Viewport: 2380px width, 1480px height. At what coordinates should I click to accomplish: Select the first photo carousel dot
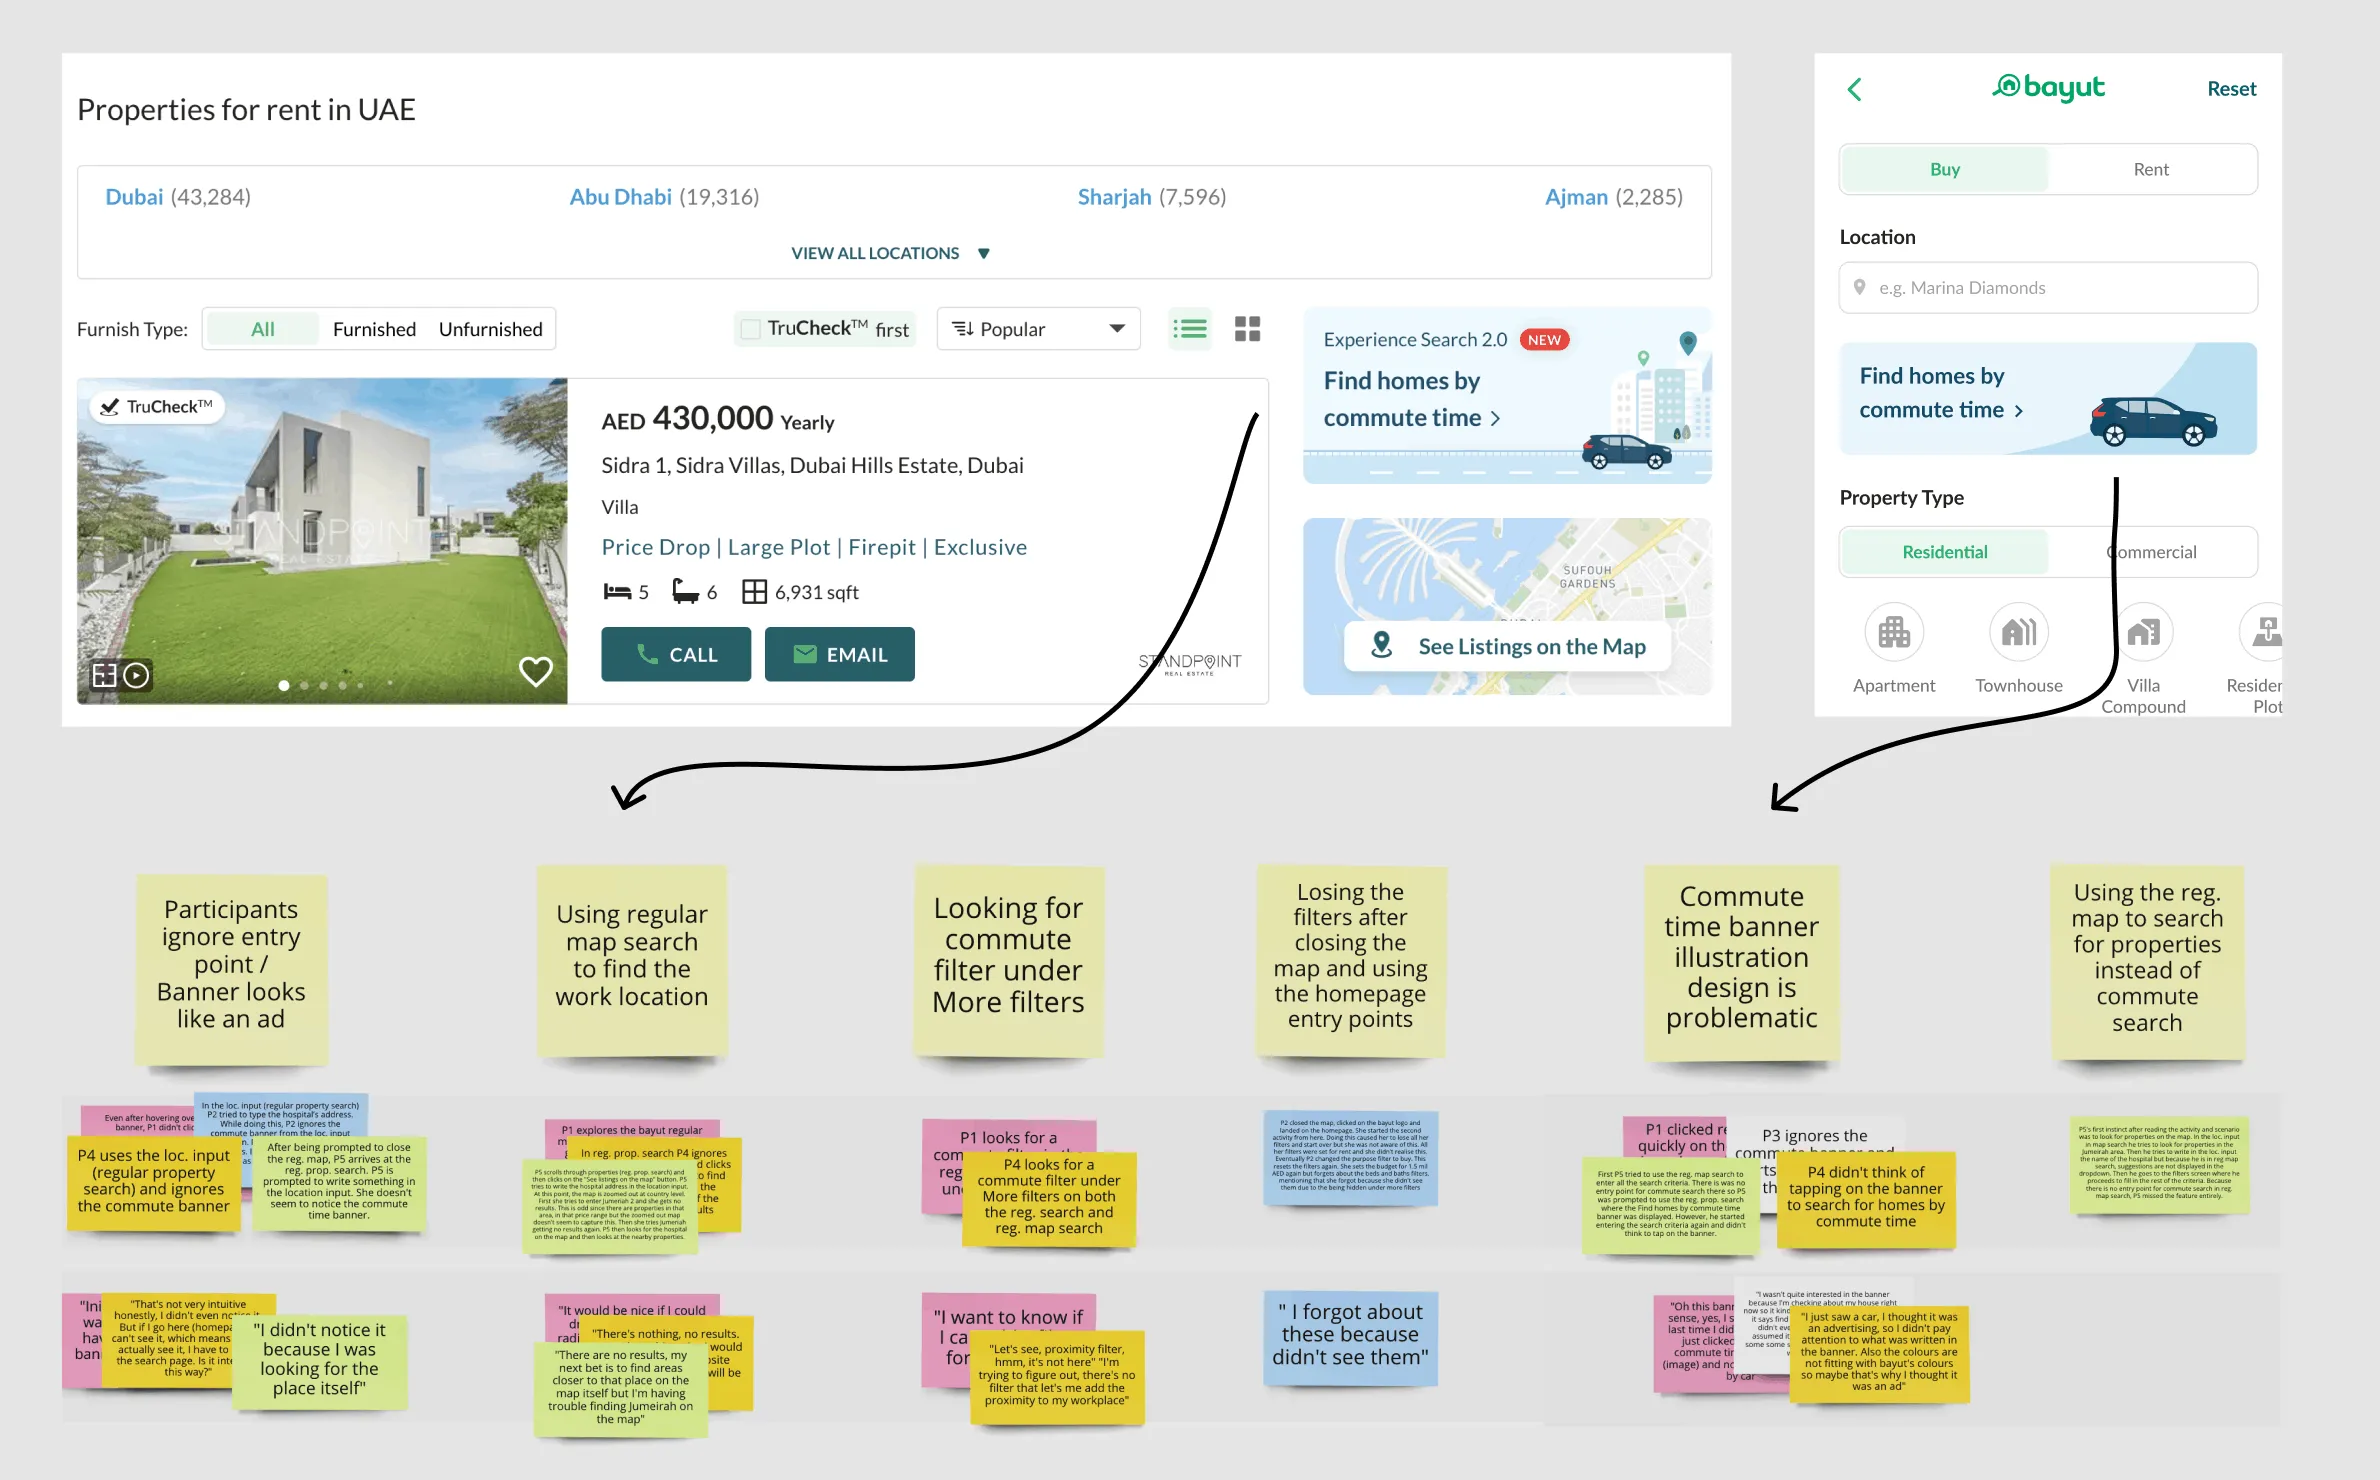click(284, 685)
